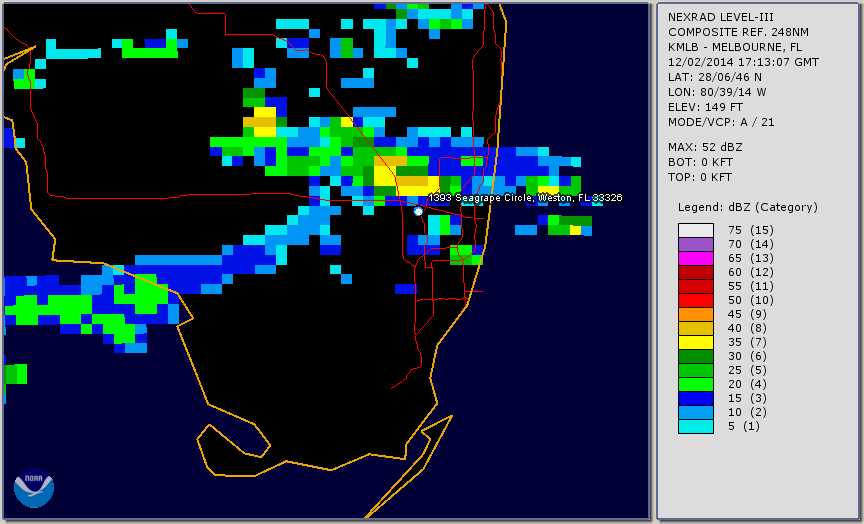864x524 pixels.
Task: Click the '12/02/2014 17:13:07 GMT' timestamp
Action: click(743, 62)
